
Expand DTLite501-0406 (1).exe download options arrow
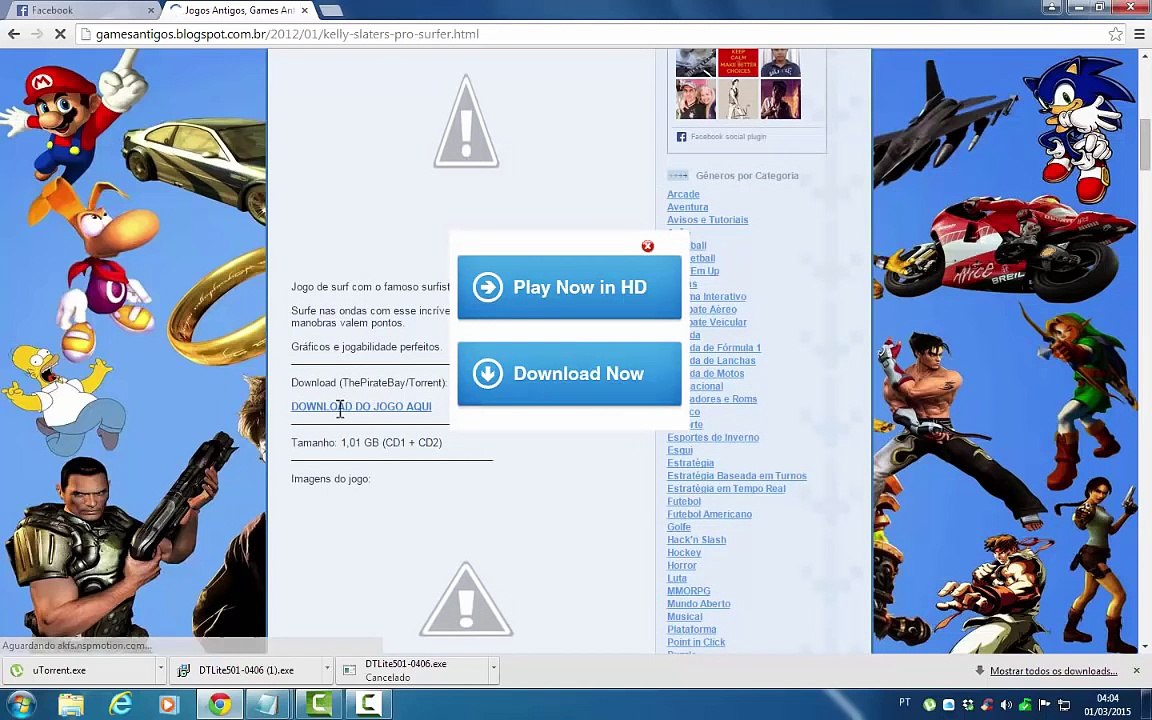pyautogui.click(x=328, y=670)
